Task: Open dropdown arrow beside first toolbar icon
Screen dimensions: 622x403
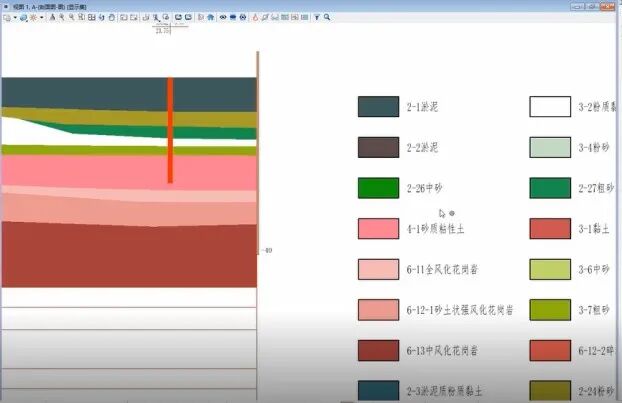Action: 14,18
